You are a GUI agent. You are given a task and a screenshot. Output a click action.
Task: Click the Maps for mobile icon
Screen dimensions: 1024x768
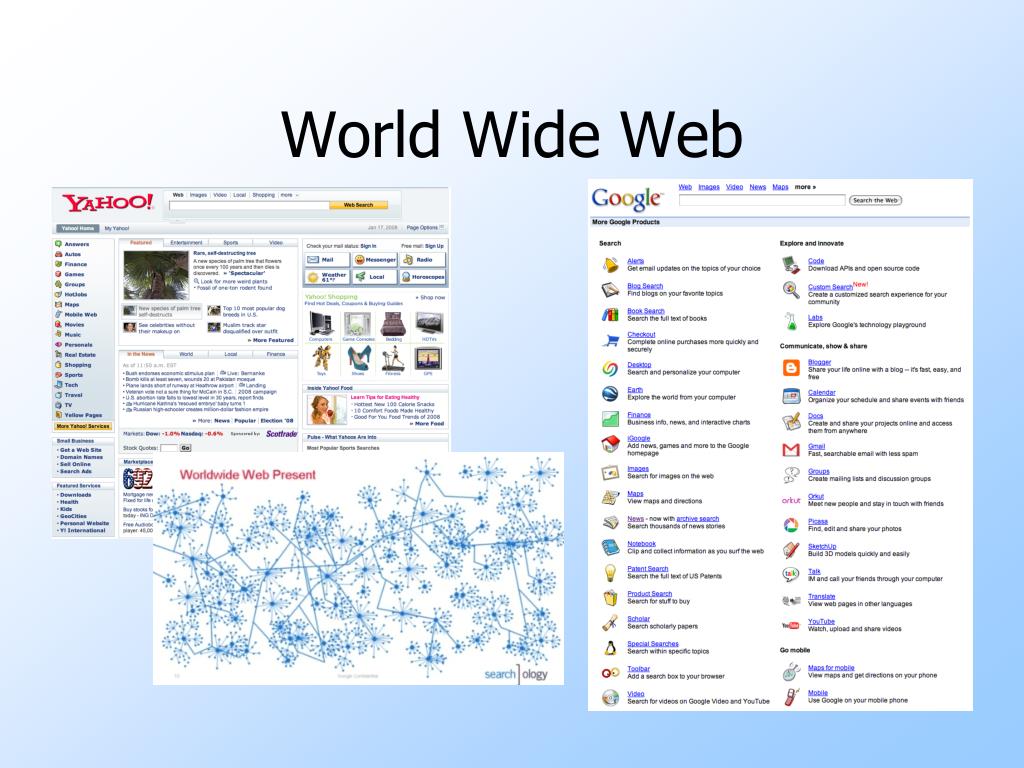pyautogui.click(x=791, y=671)
